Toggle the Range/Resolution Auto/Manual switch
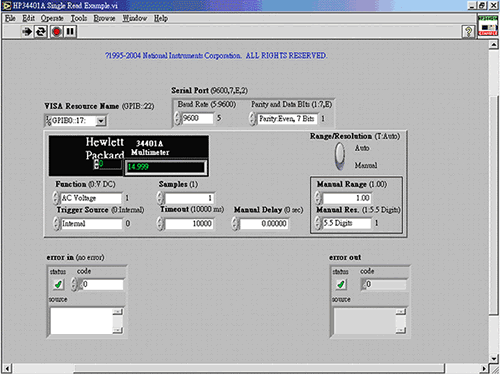Screen dimensions: 500x374 click(340, 156)
